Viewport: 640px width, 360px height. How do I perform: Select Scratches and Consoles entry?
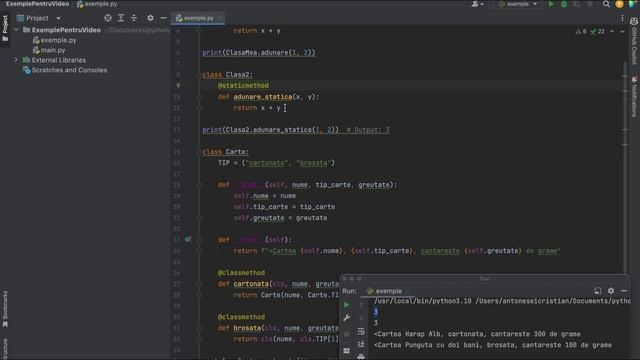[65, 70]
